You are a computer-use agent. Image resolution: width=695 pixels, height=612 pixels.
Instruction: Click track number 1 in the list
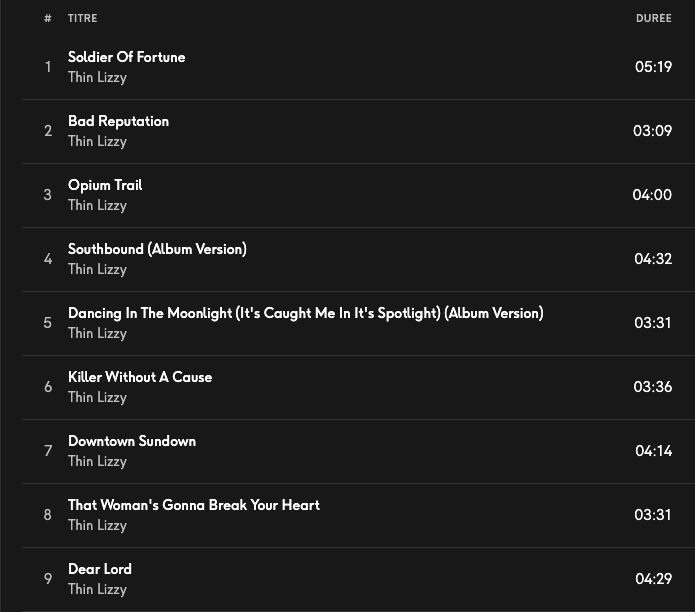click(x=48, y=67)
